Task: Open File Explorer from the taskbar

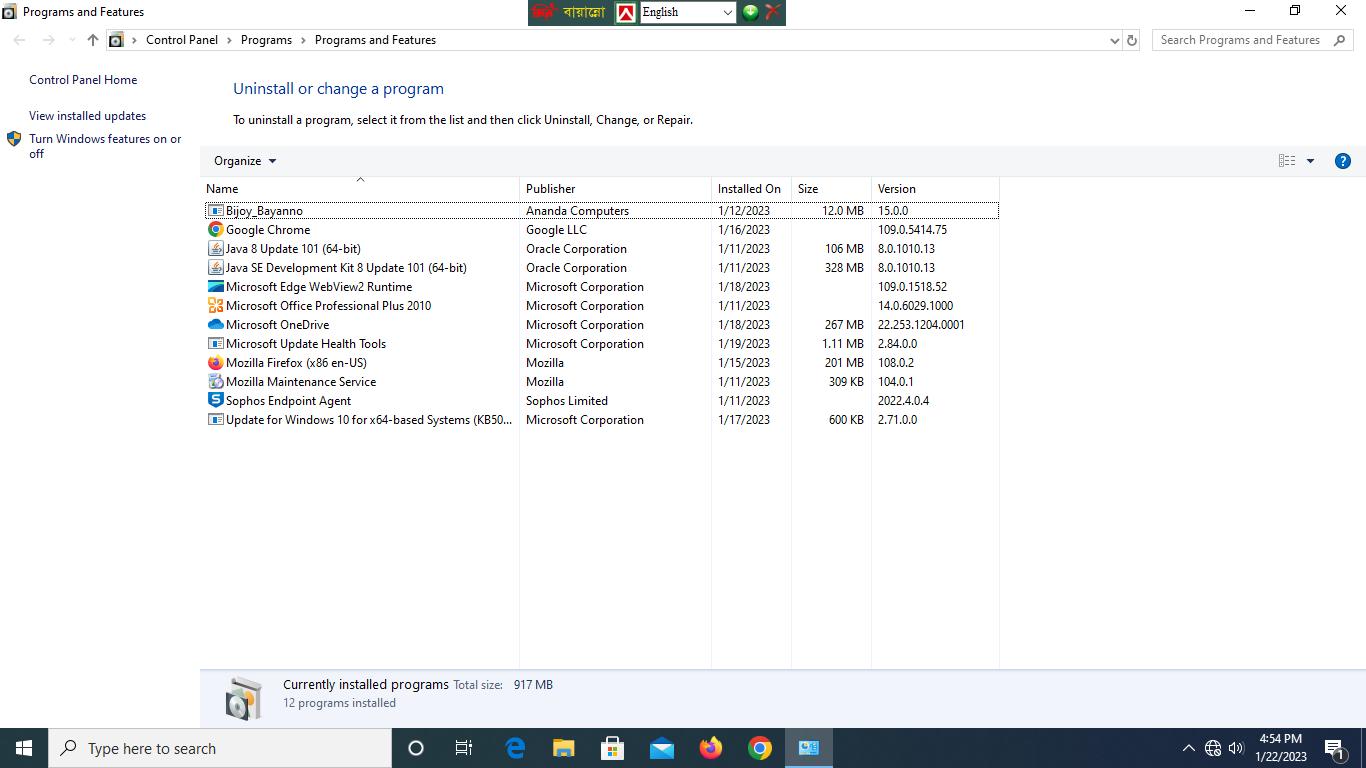Action: (x=564, y=748)
